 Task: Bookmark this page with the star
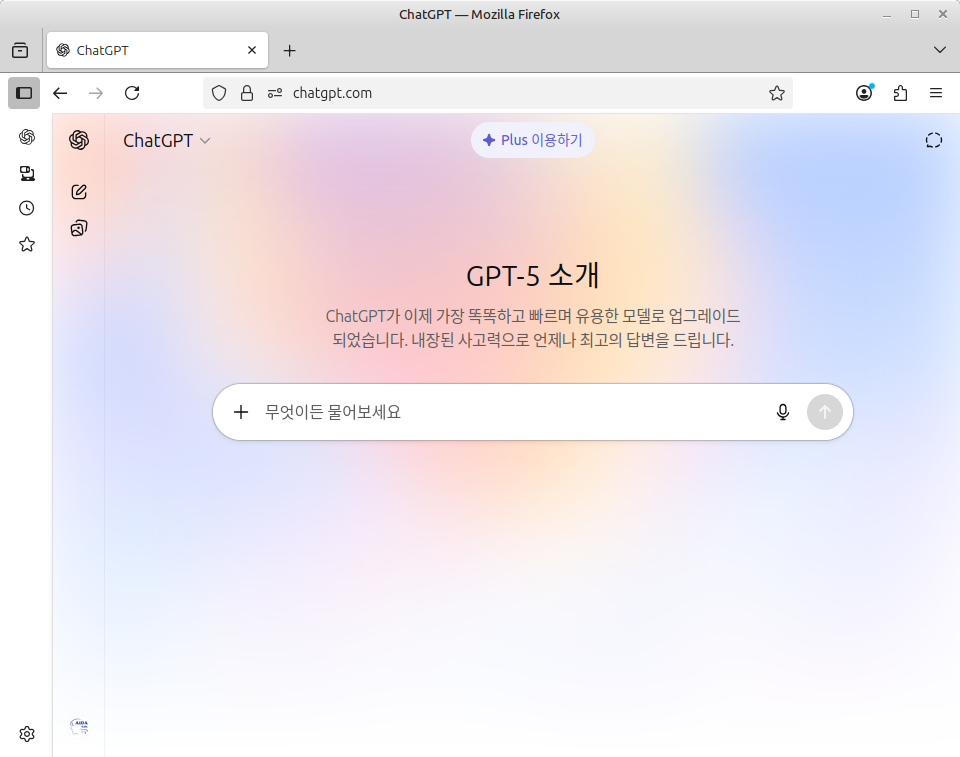coord(777,93)
